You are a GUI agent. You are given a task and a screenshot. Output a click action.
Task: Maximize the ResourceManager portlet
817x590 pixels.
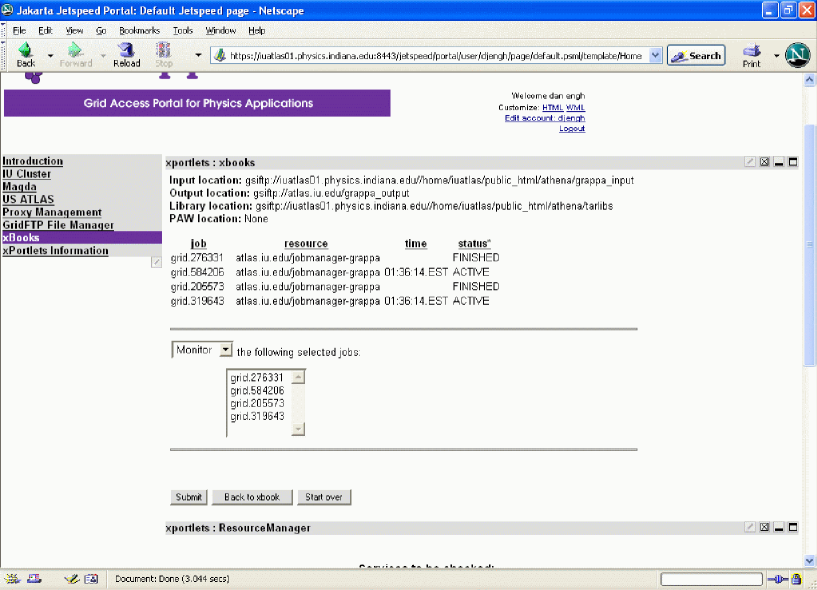793,527
